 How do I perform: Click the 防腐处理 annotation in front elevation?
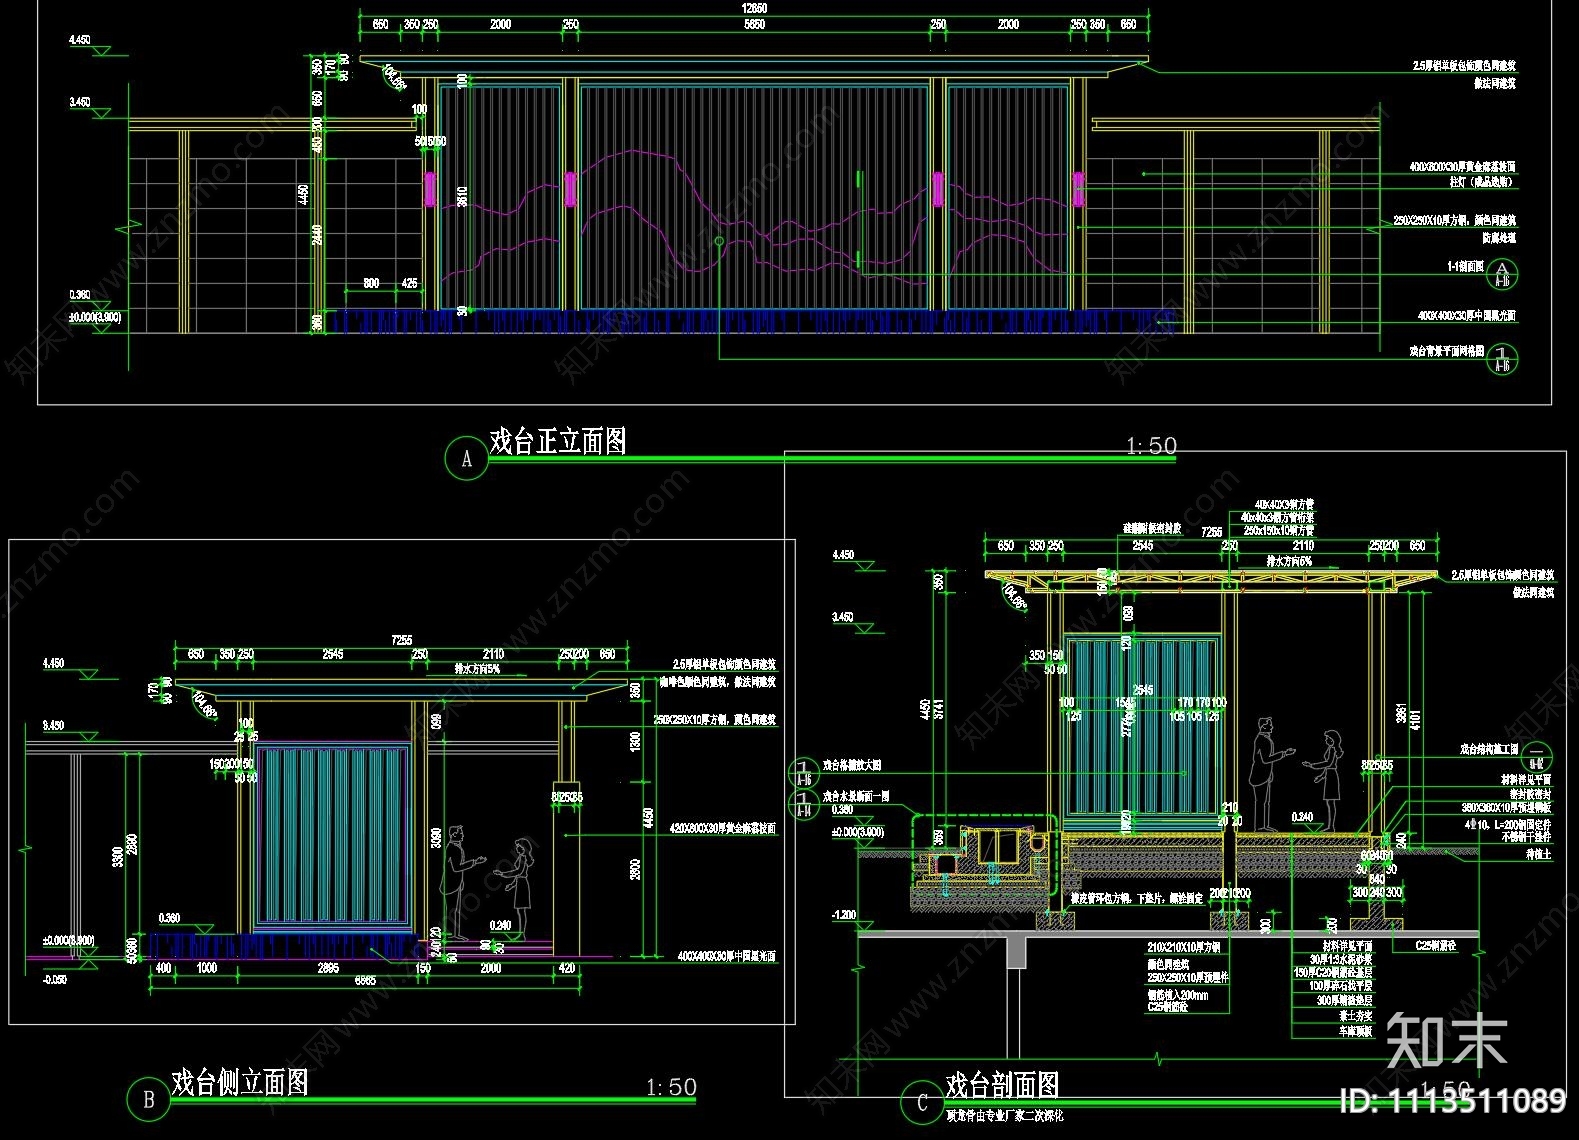click(x=1499, y=239)
